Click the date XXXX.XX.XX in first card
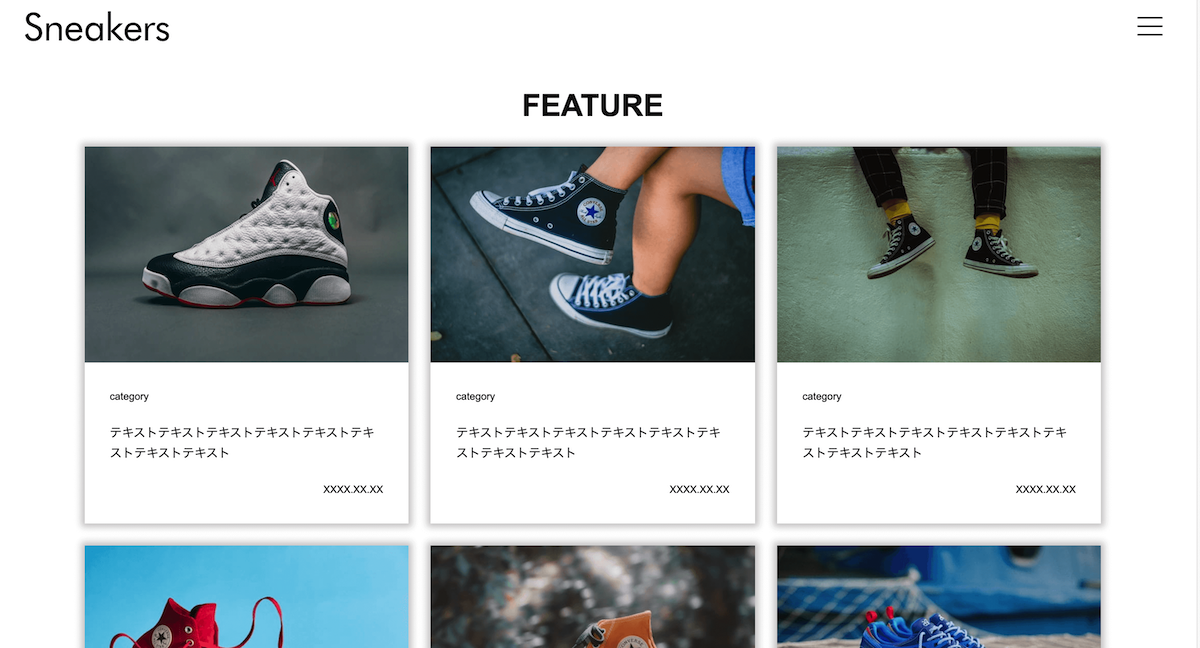 point(353,489)
